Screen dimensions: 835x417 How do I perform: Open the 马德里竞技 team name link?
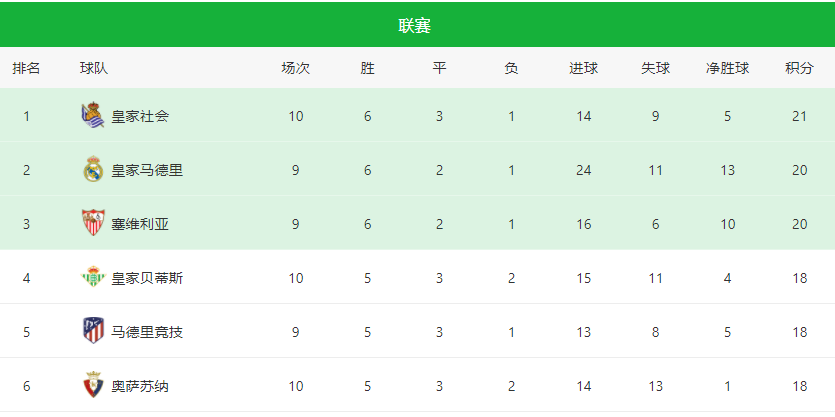coord(147,332)
